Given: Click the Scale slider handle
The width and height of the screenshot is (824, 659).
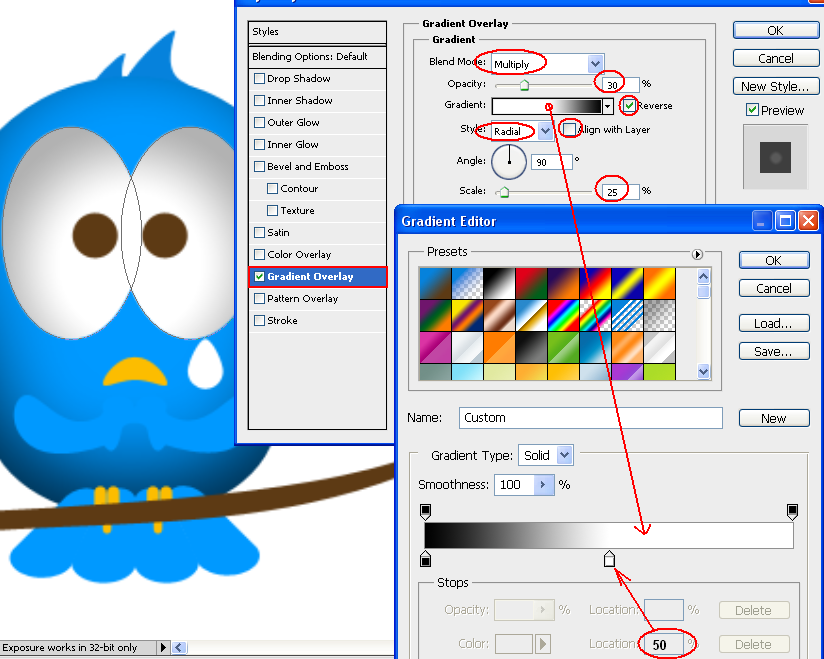Looking at the screenshot, I should (504, 192).
